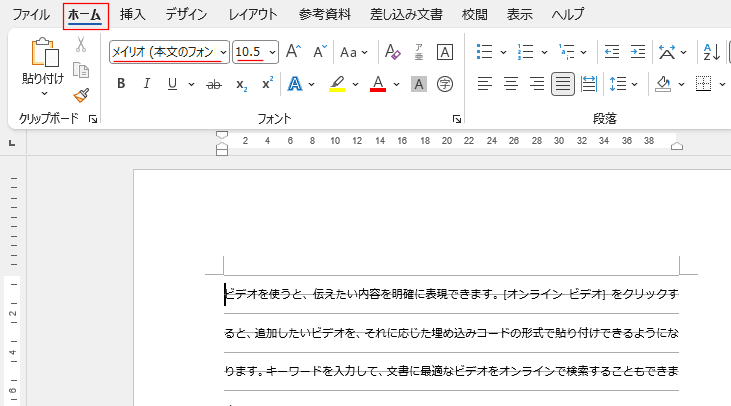
Task: Toggle character shading gray A
Action: [419, 84]
